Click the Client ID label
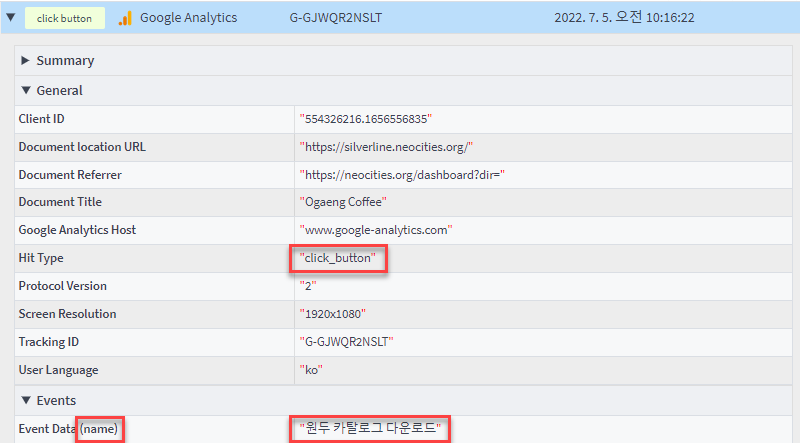800x443 pixels. [41, 119]
